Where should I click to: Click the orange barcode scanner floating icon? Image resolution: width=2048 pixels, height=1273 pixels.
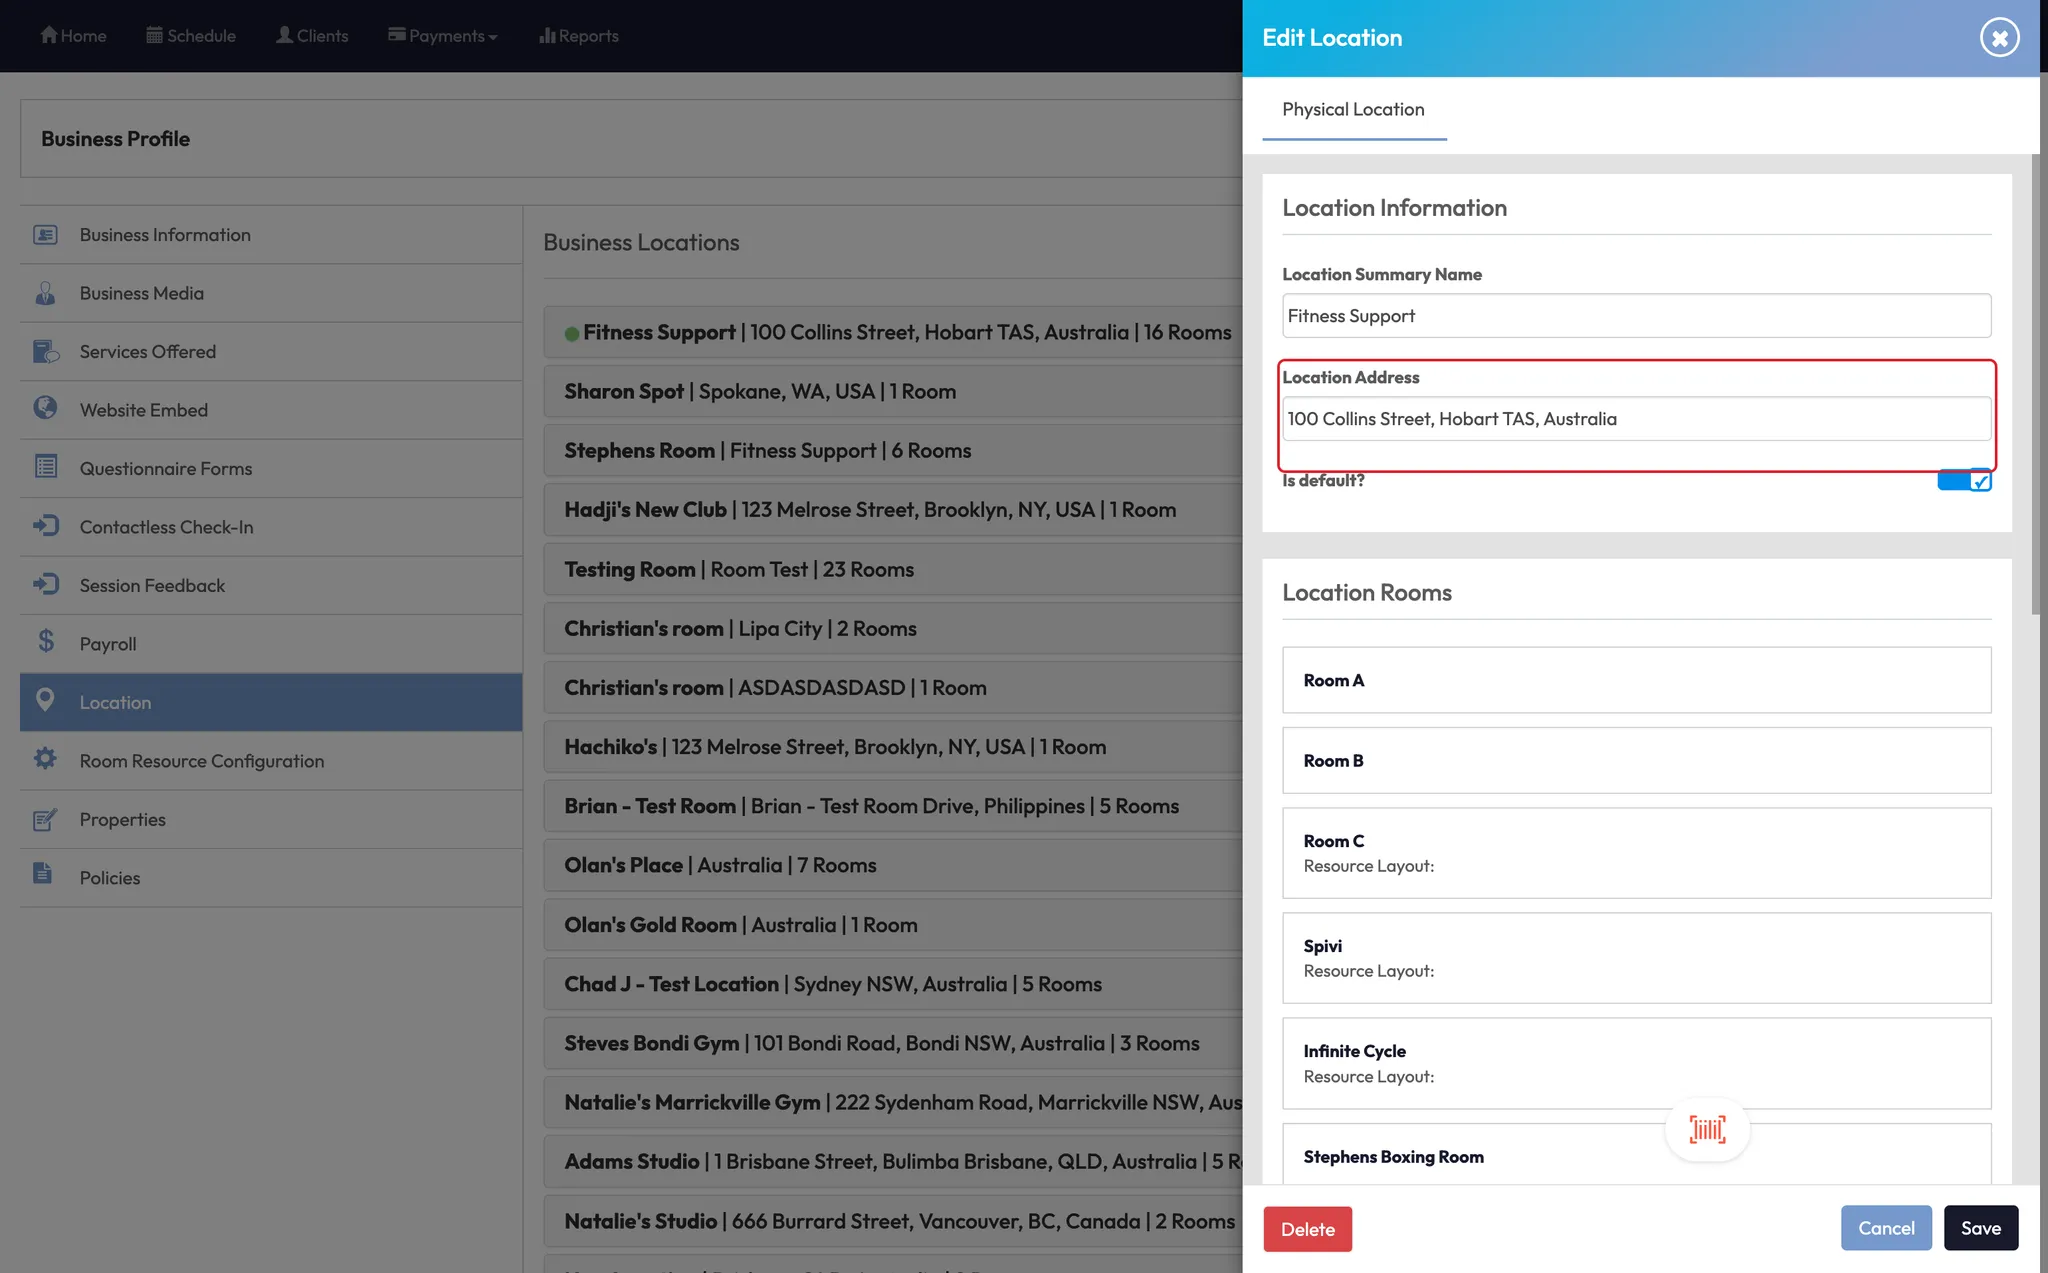click(x=1707, y=1130)
